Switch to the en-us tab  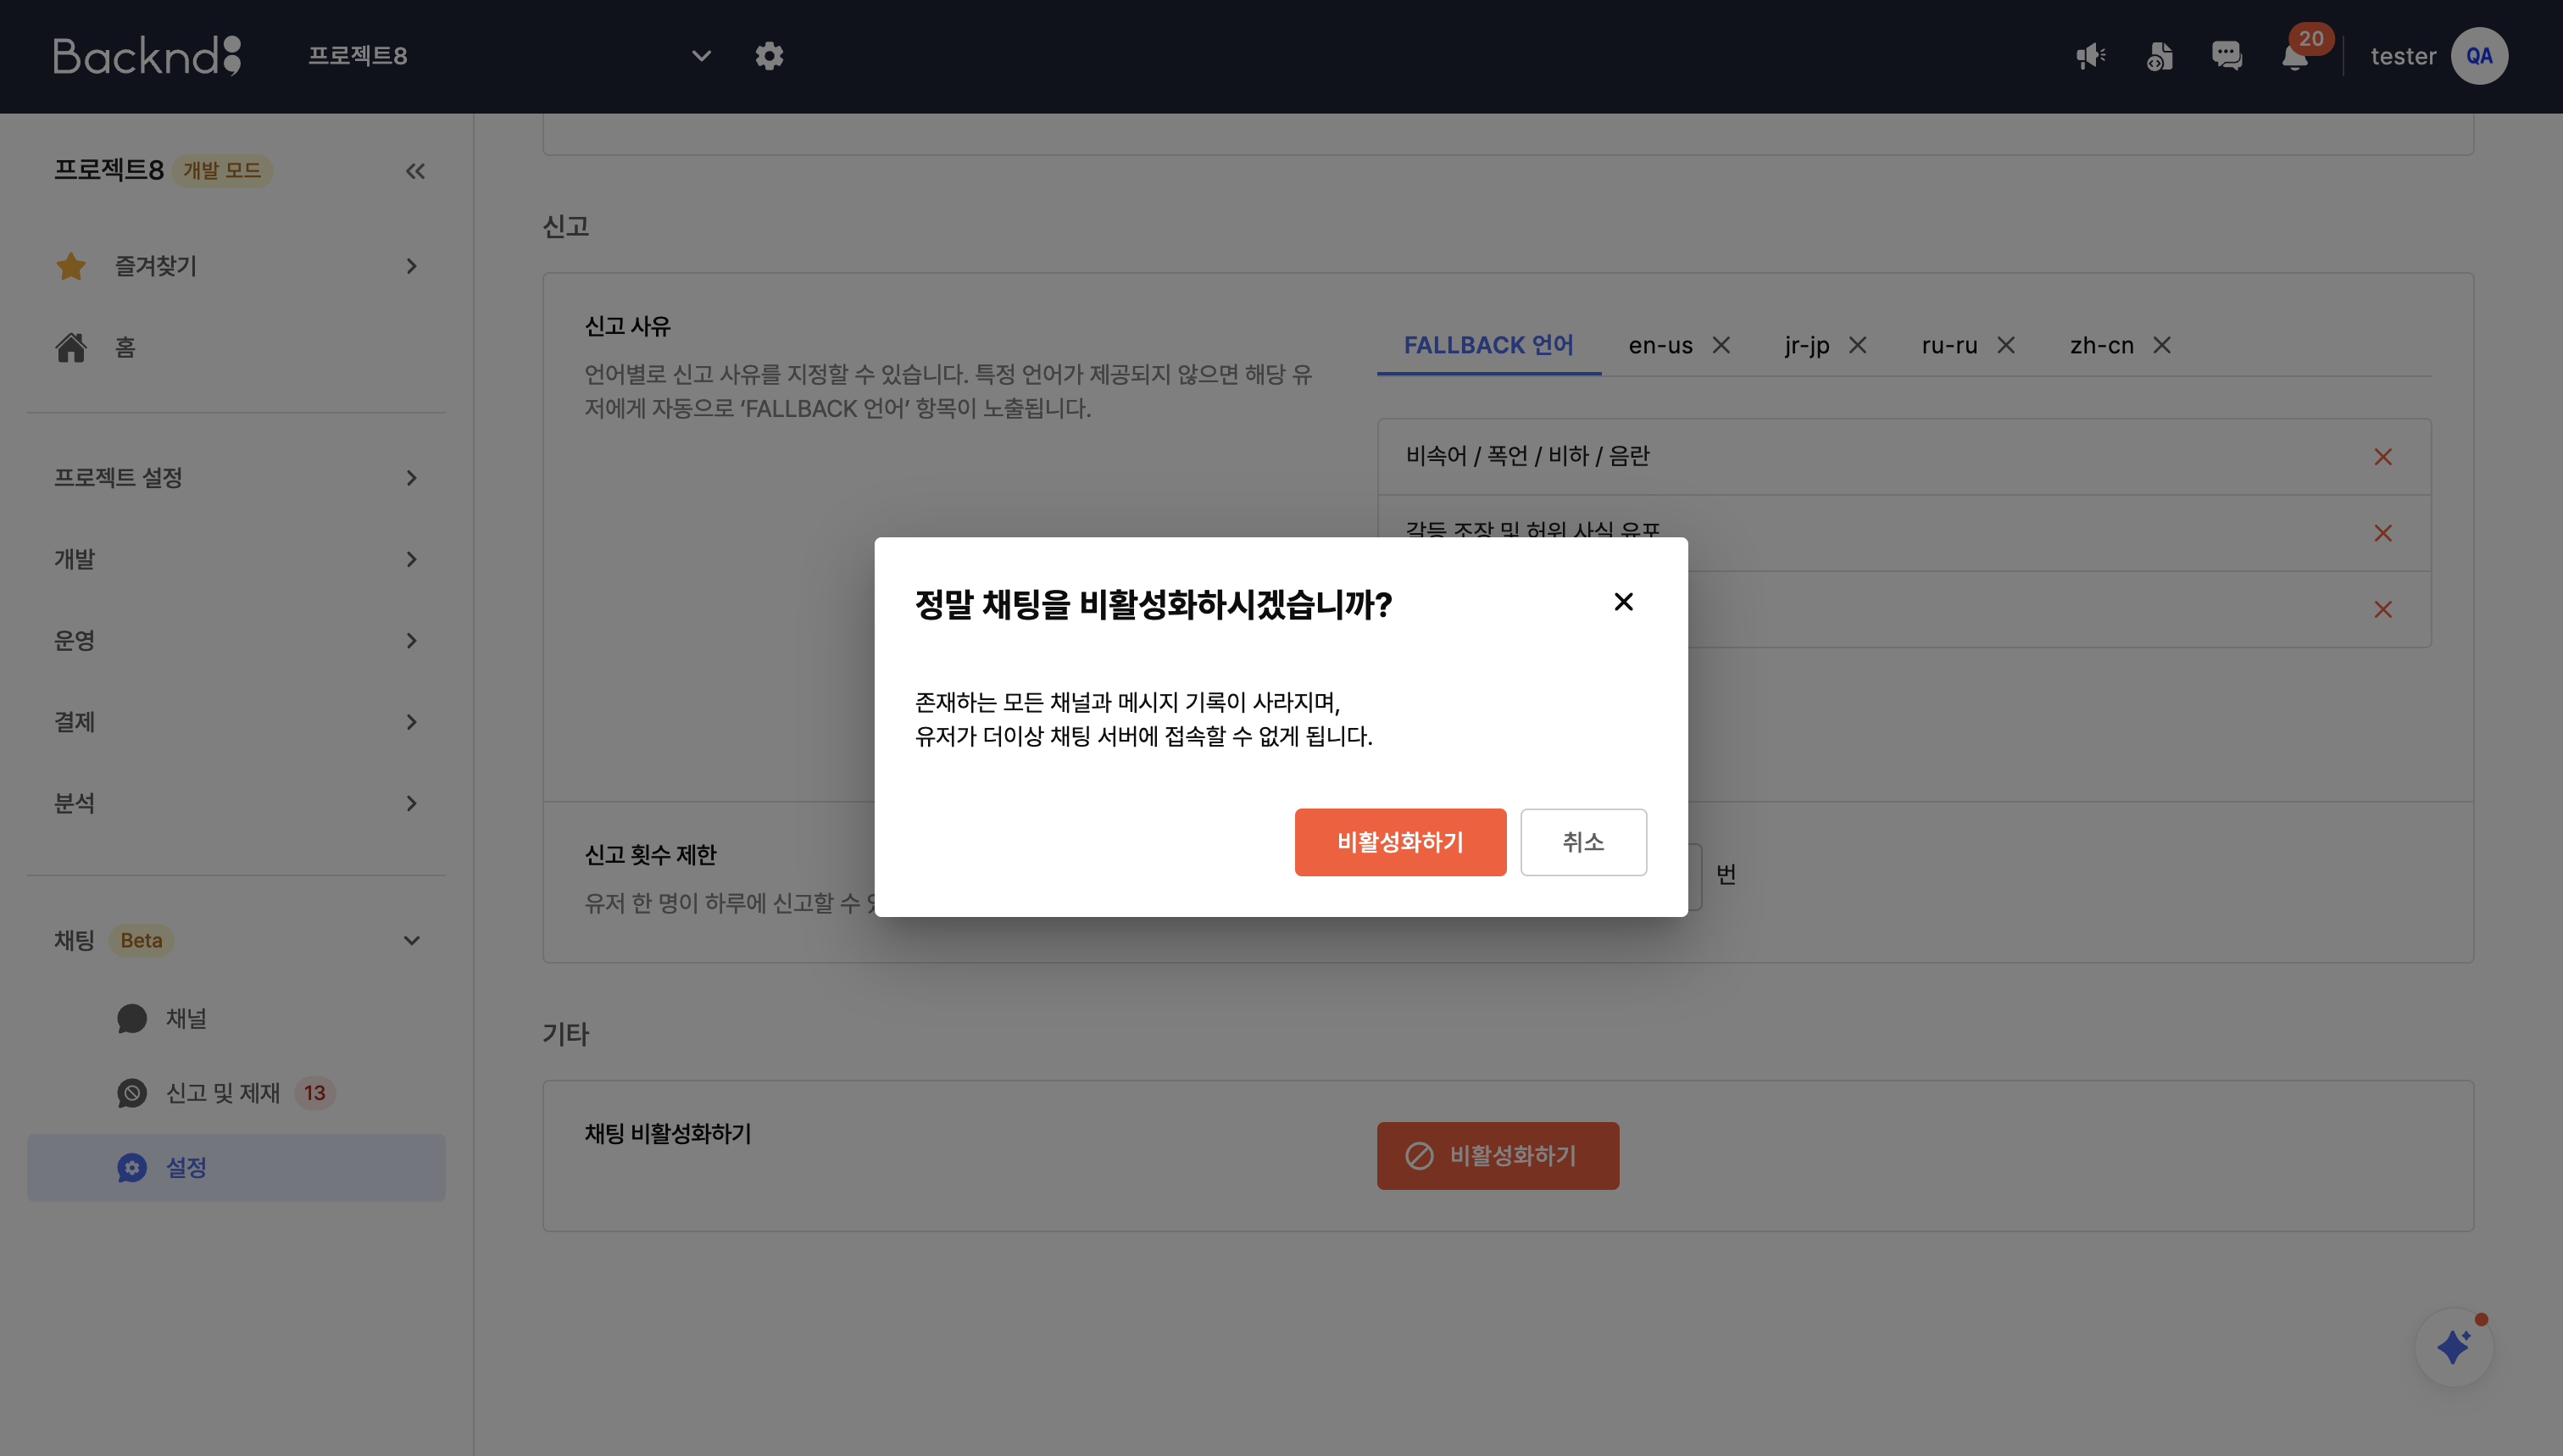coord(1660,345)
